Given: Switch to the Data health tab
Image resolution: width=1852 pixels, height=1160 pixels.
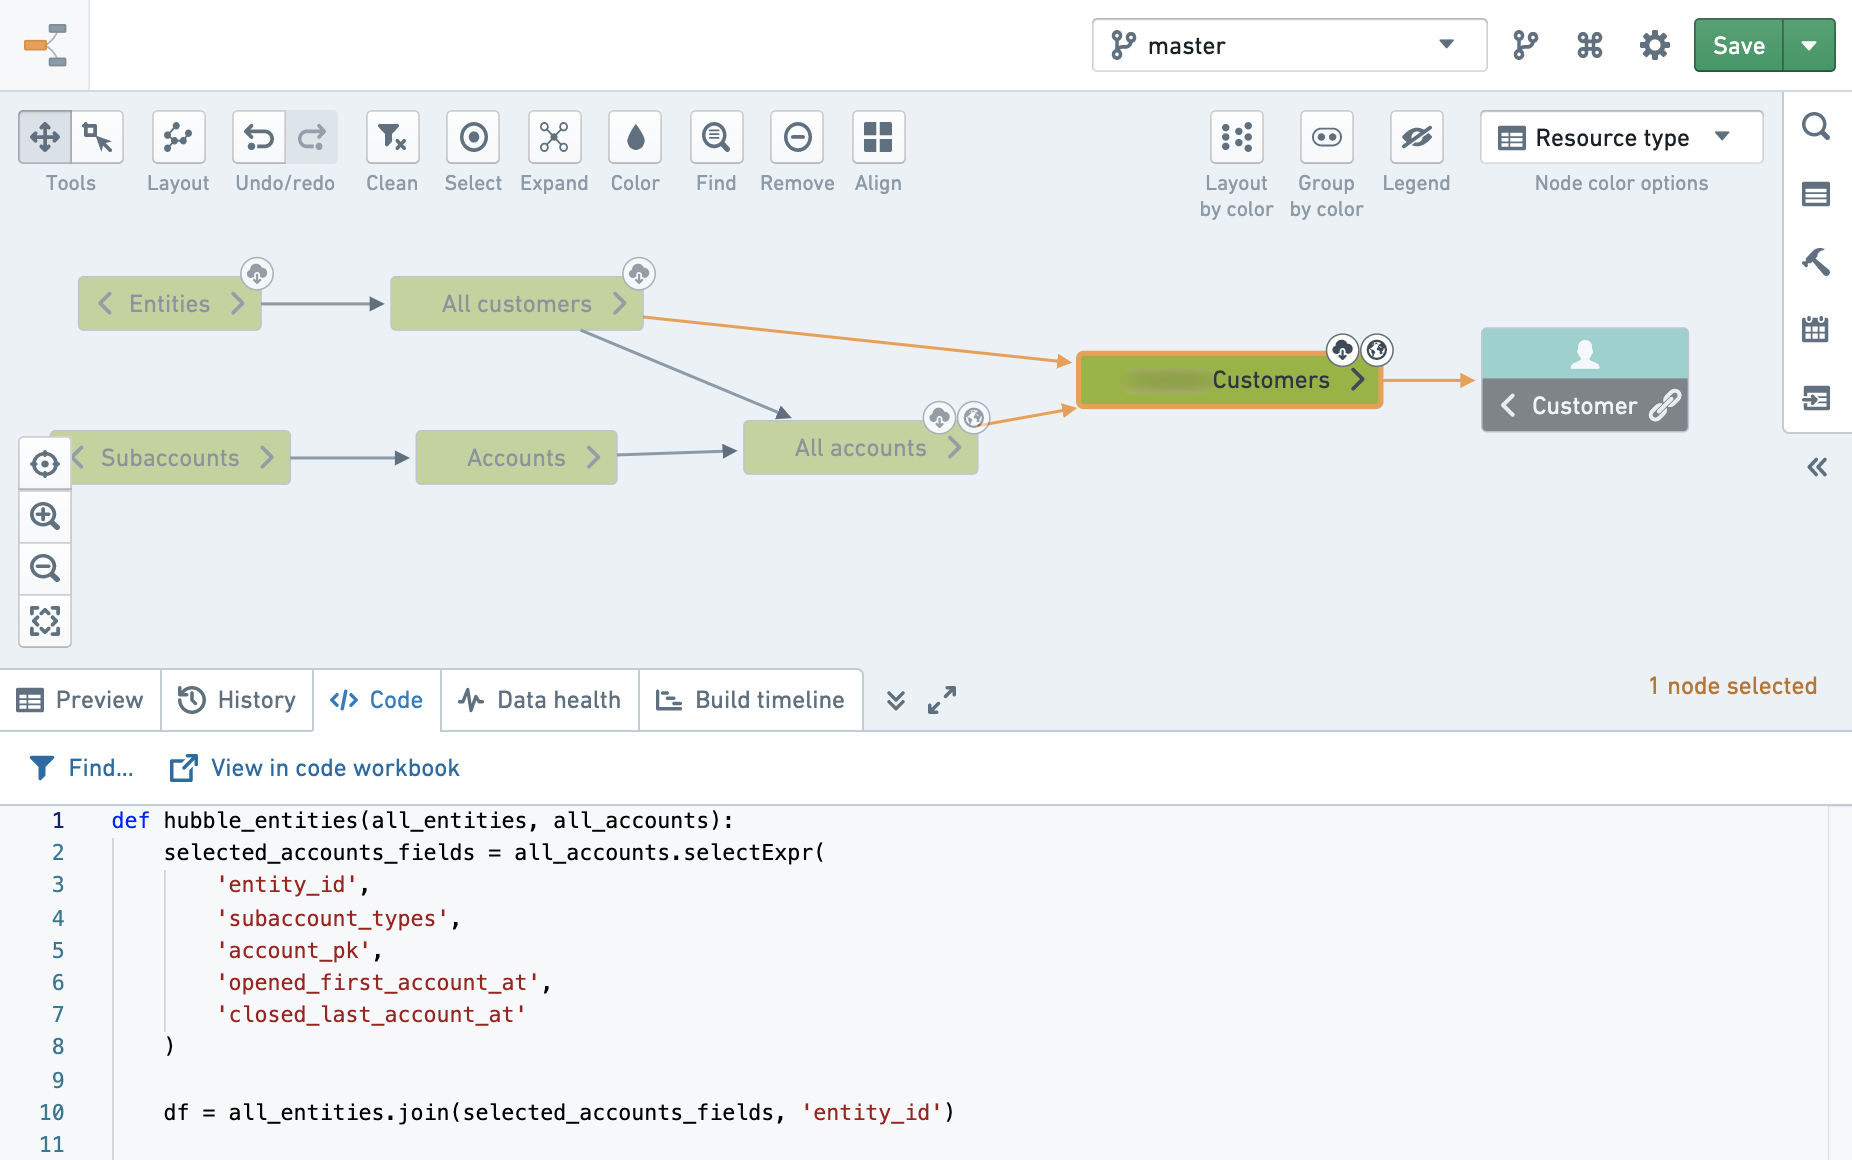Looking at the screenshot, I should [540, 700].
